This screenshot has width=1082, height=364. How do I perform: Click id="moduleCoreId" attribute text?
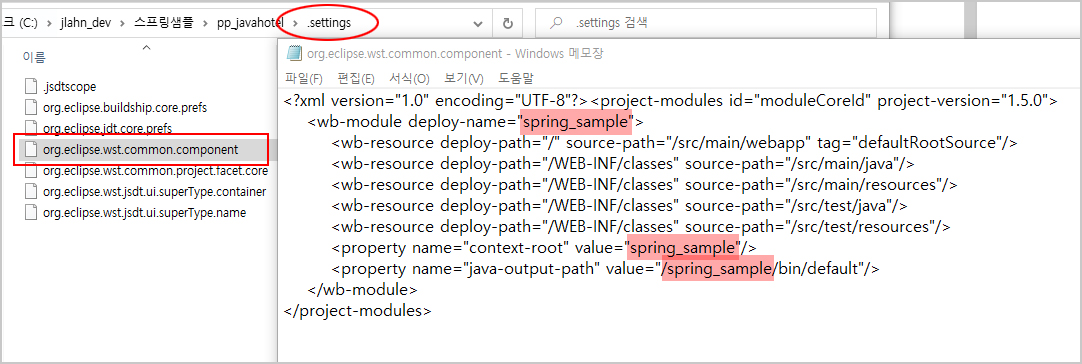(799, 102)
